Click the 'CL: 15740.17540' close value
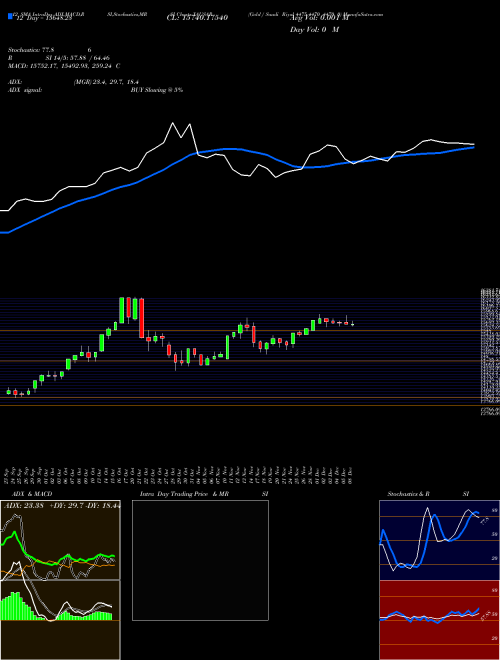This screenshot has height=660, width=500. point(197,18)
